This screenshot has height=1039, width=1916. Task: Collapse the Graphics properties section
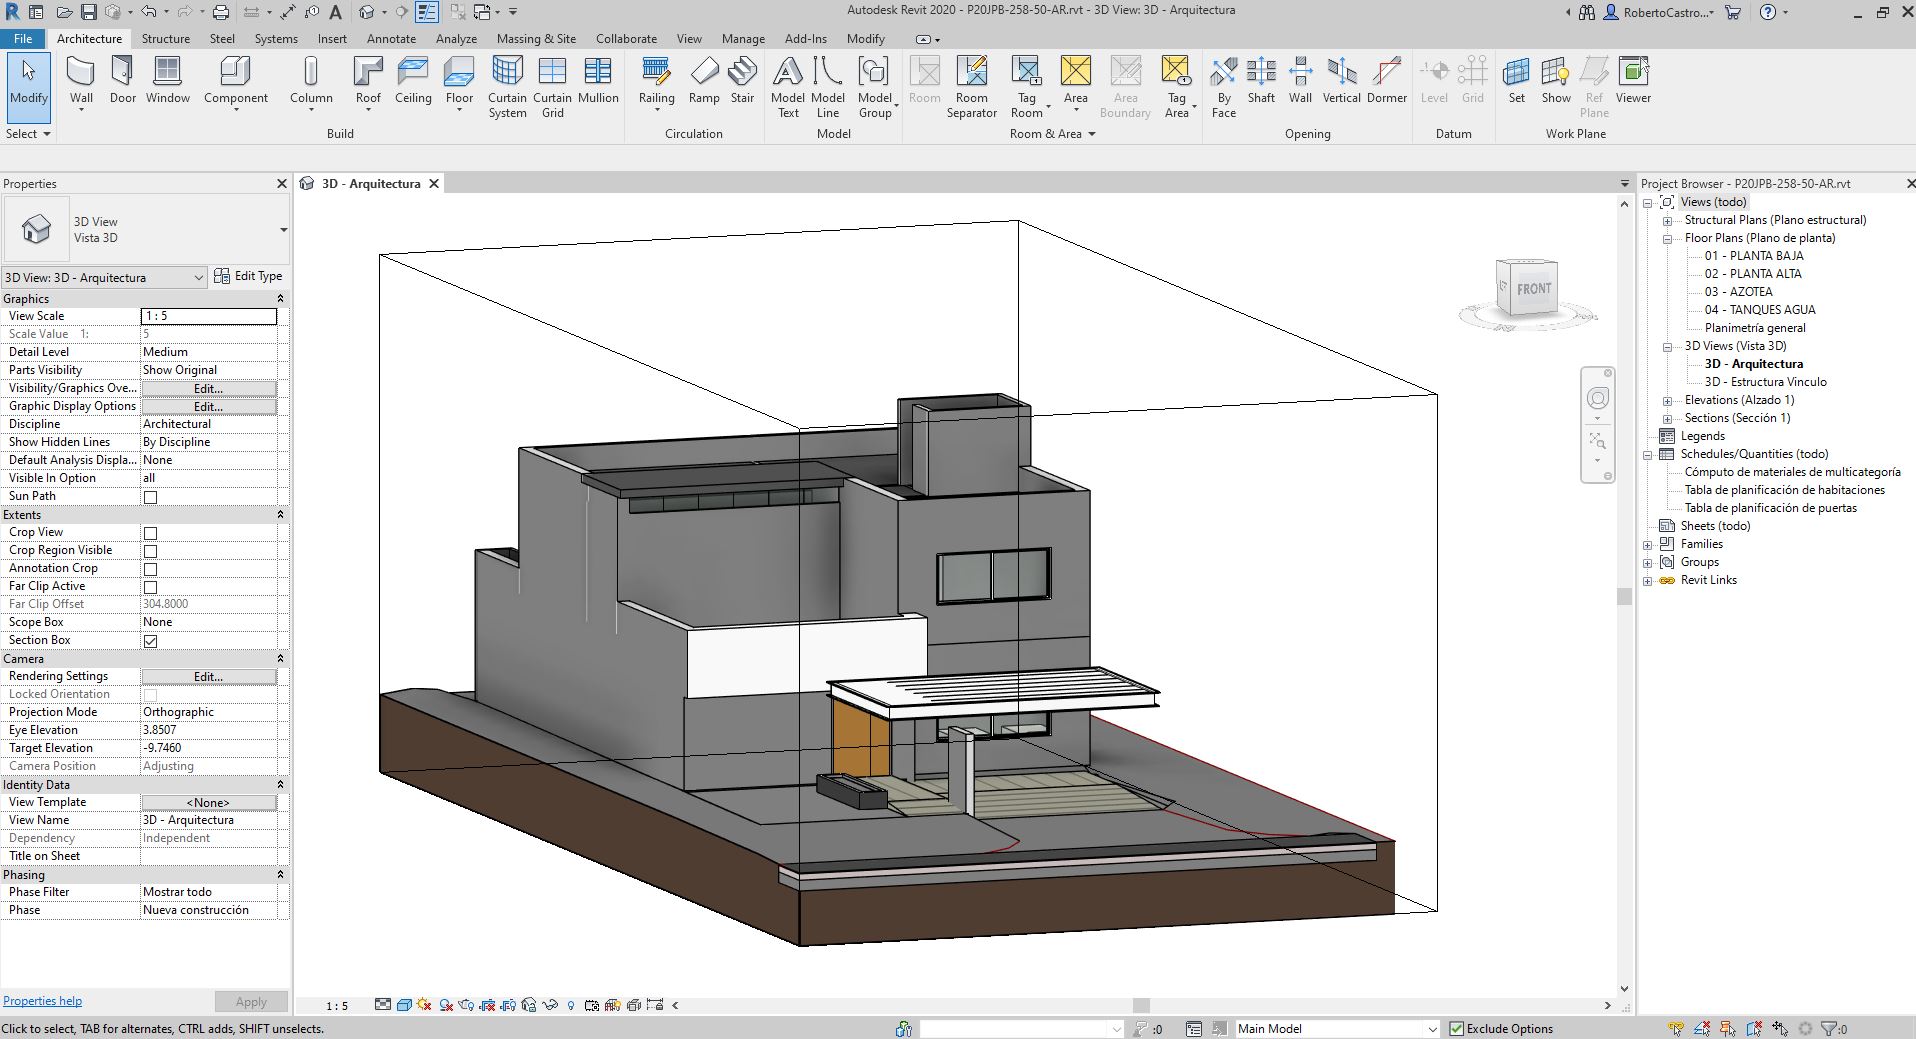pyautogui.click(x=280, y=298)
